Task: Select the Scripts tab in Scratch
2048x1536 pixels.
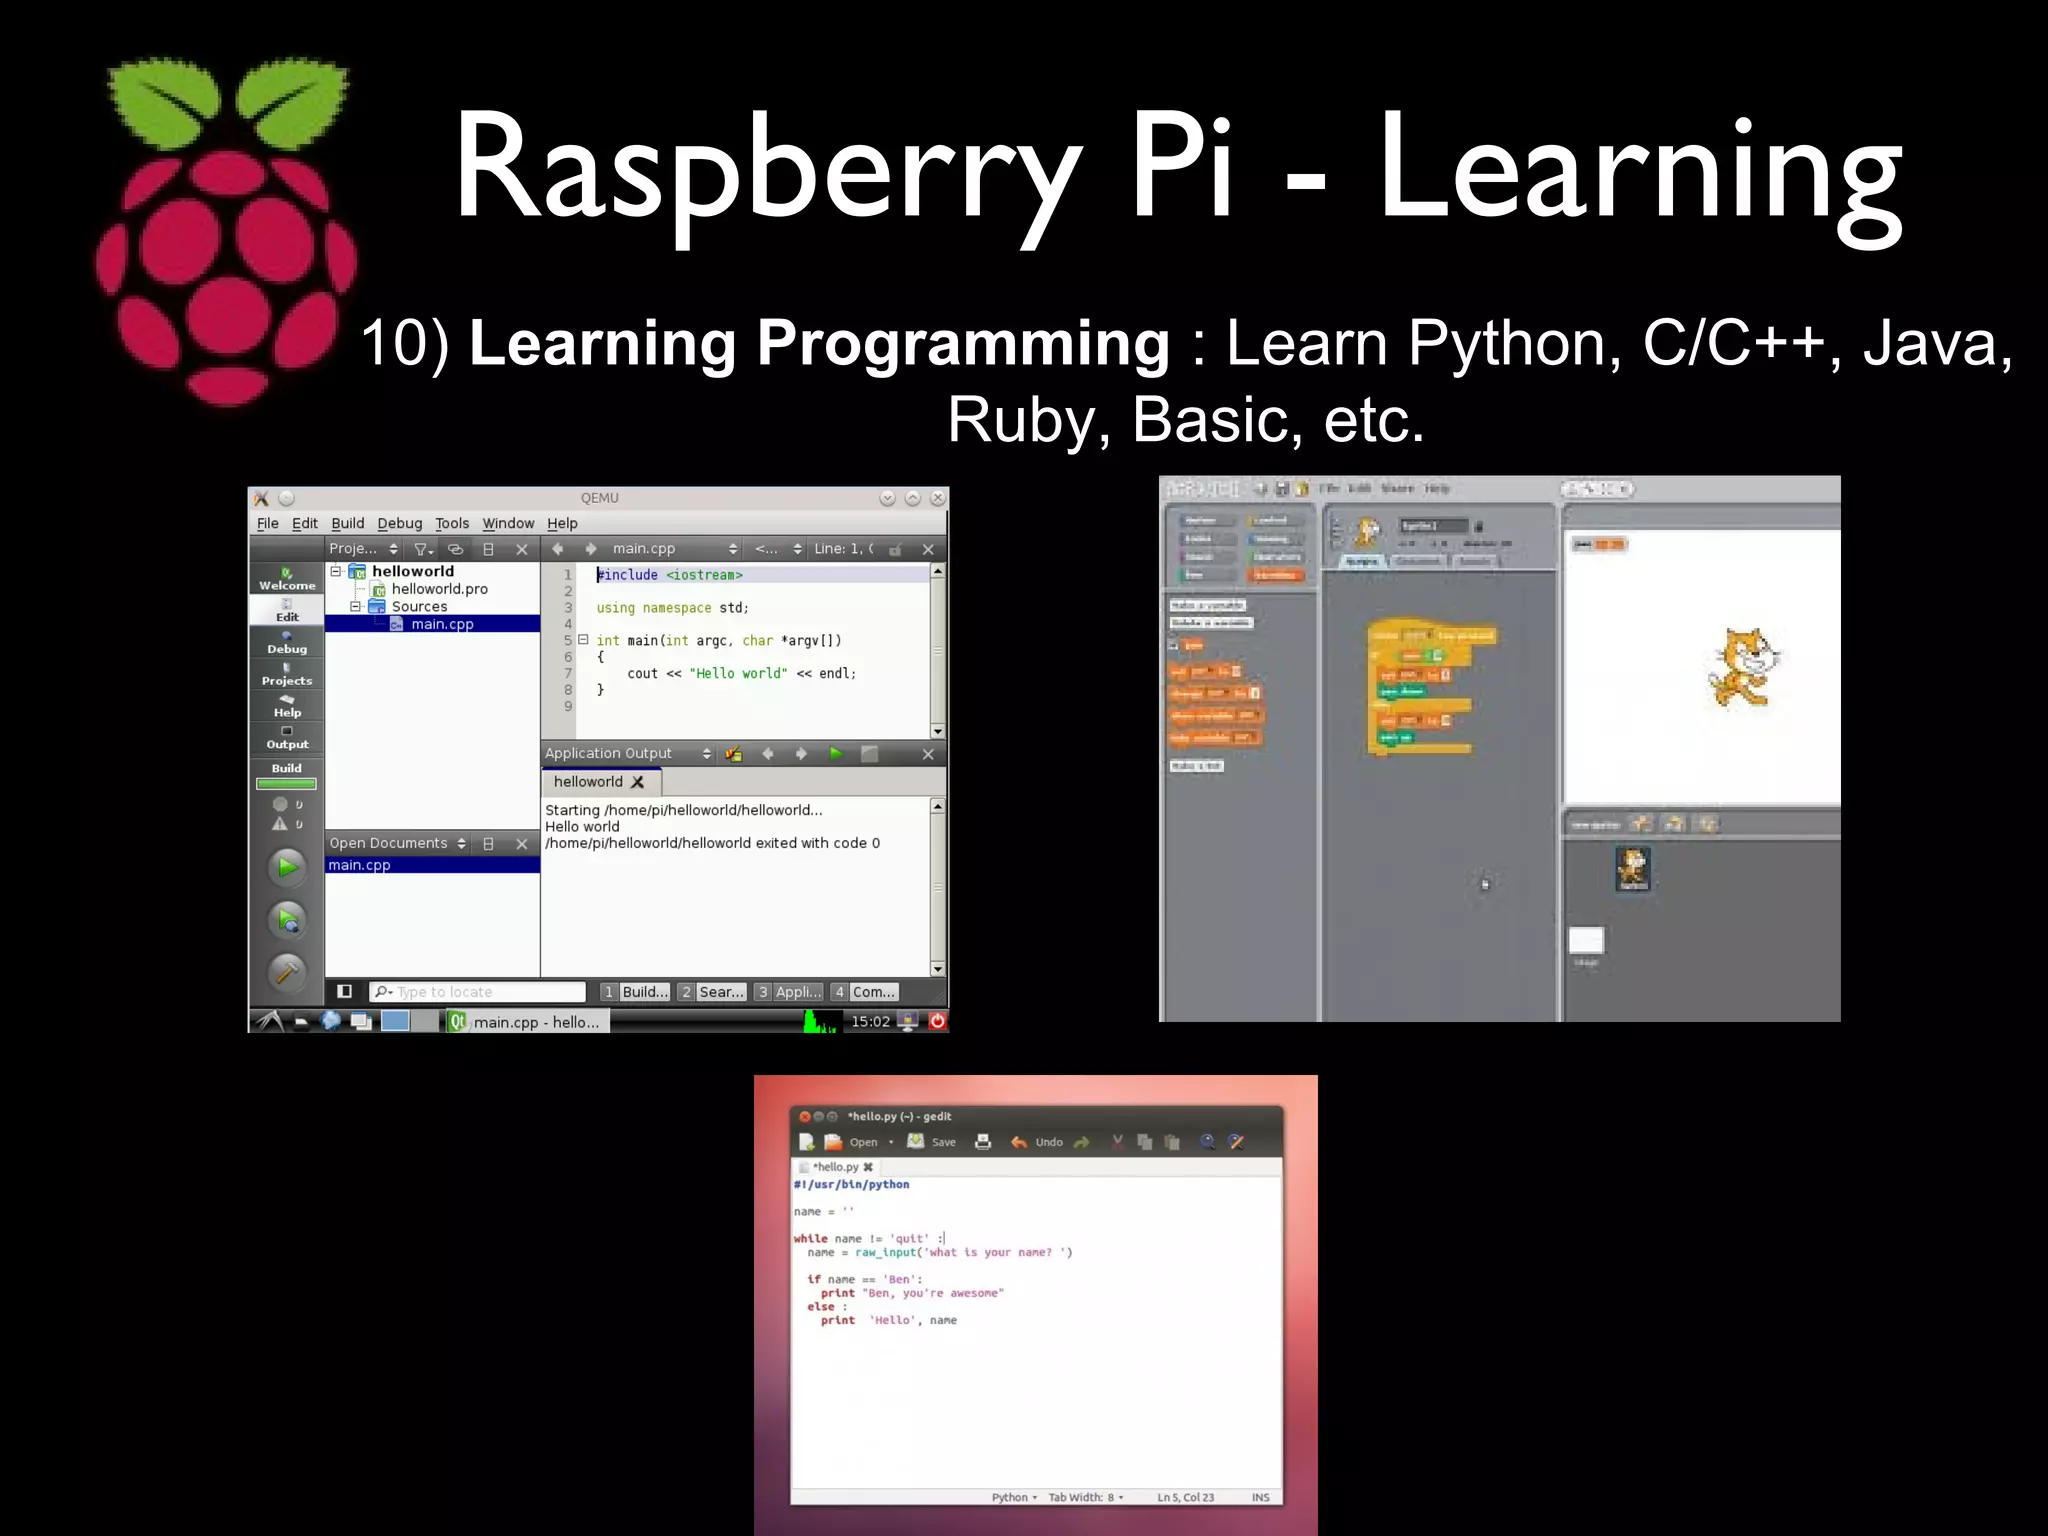Action: click(x=1360, y=561)
